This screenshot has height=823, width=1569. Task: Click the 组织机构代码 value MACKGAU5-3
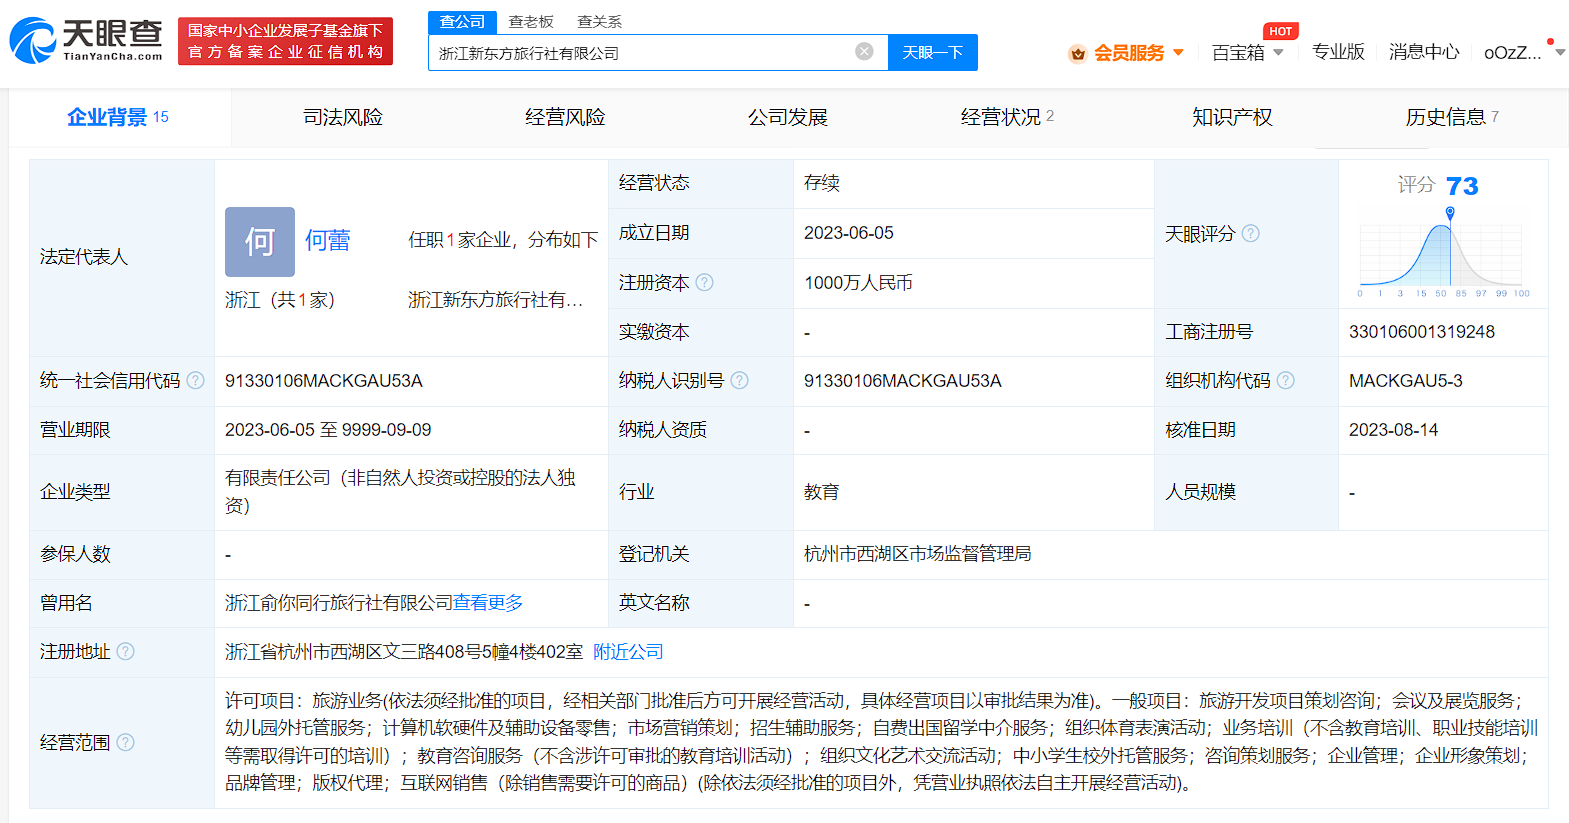pyautogui.click(x=1406, y=380)
